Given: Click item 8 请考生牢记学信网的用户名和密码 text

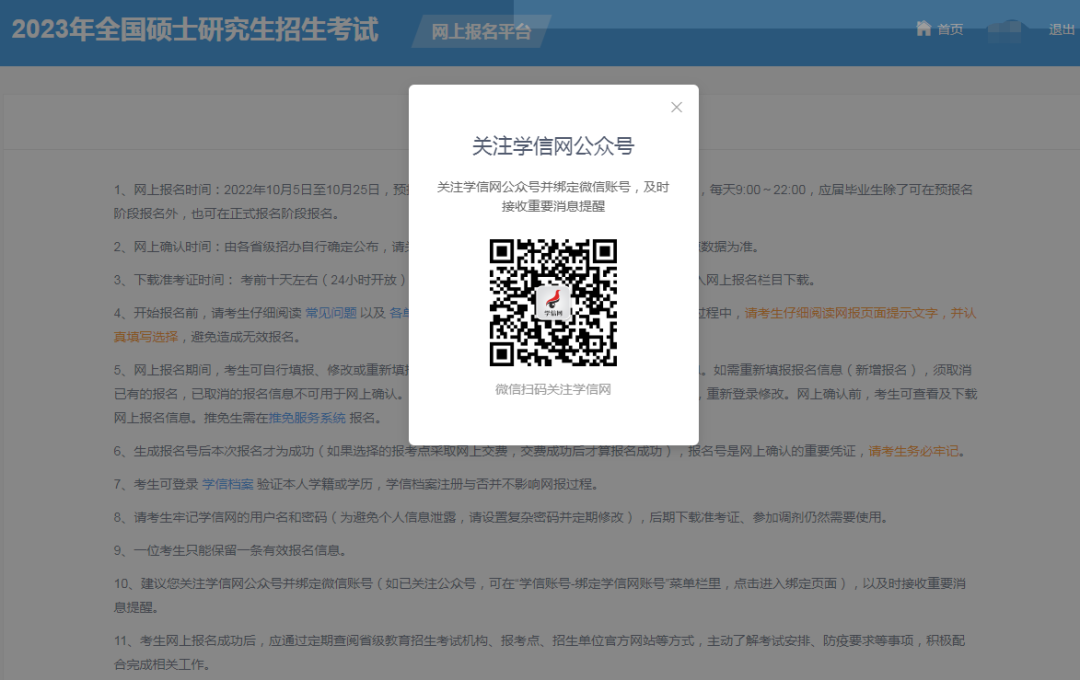Looking at the screenshot, I should [x=501, y=517].
